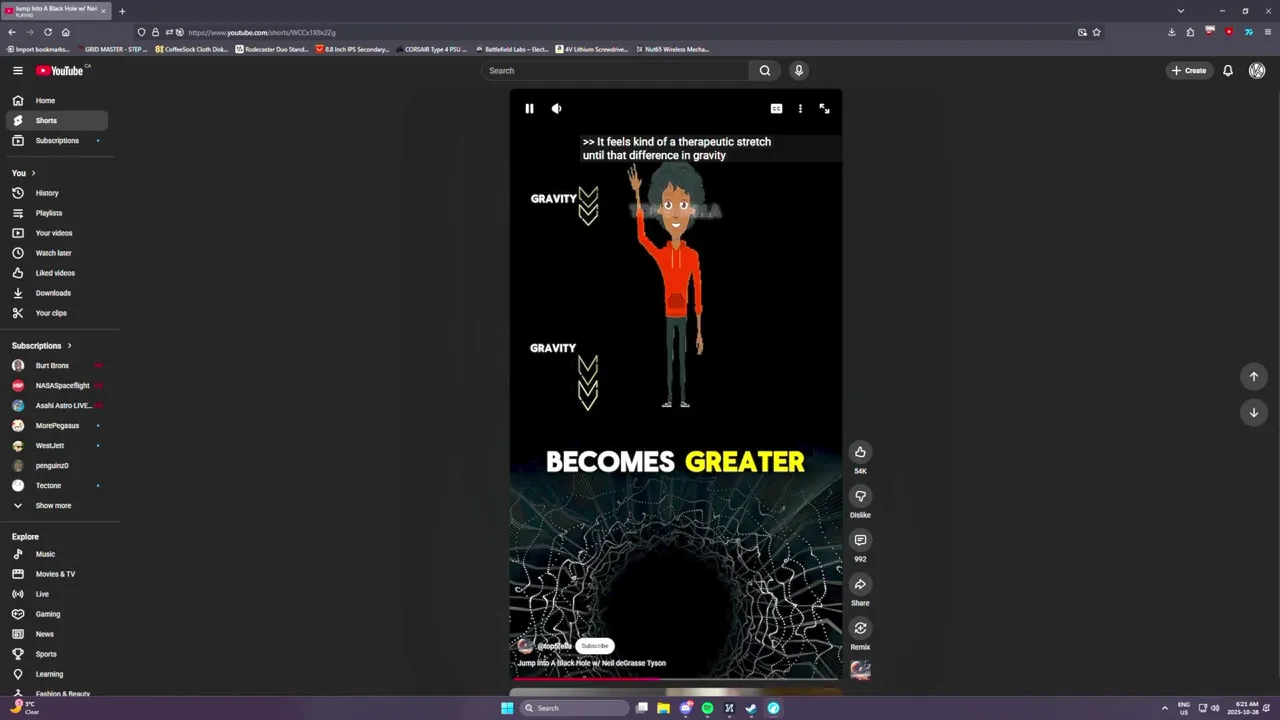Screen dimensions: 1280x720
Task: Share this Short
Action: point(860,584)
